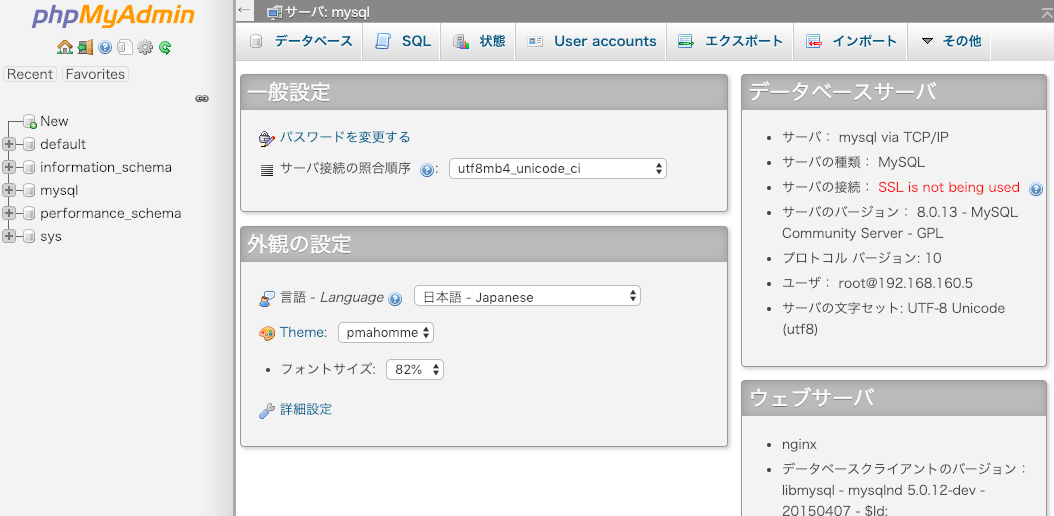
Task: Click database icon next to information_schema
Action: [29, 167]
